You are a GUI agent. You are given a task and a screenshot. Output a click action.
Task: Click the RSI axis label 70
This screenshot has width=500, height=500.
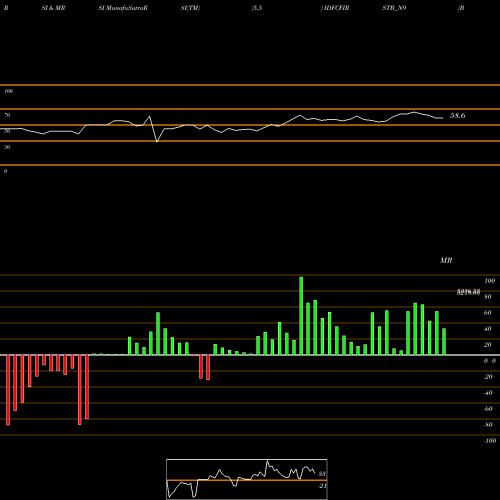7,115
